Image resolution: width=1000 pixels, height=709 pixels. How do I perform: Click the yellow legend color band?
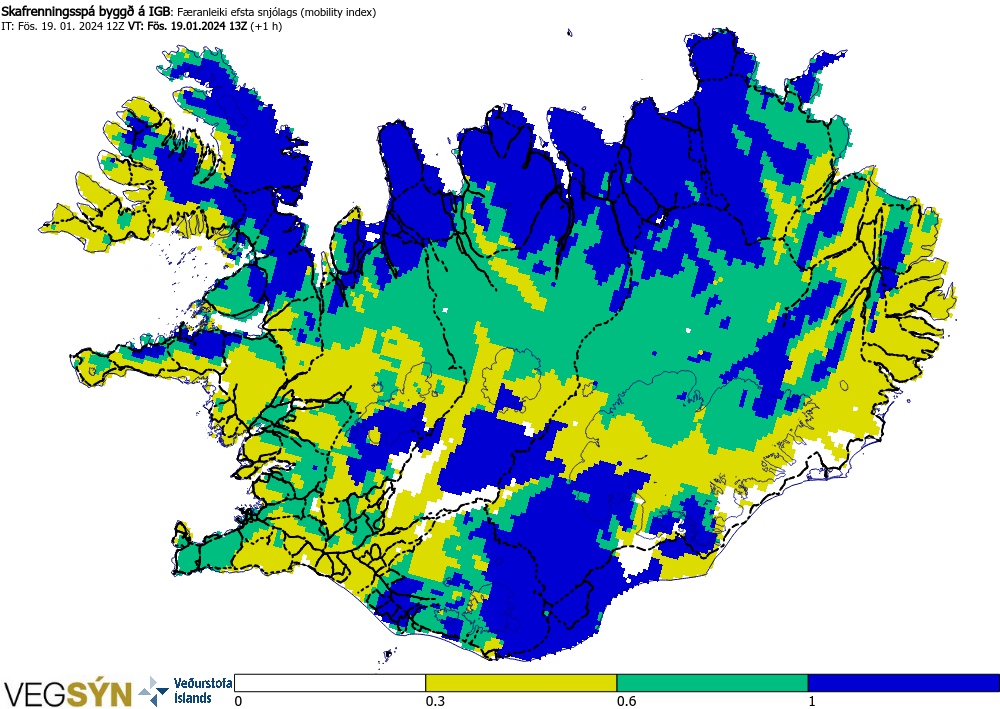(521, 683)
